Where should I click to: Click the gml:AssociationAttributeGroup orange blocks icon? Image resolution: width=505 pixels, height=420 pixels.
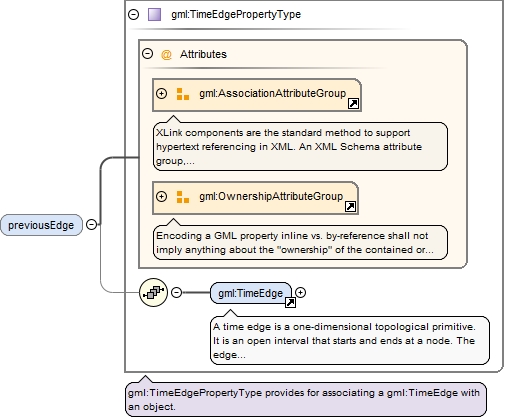point(183,94)
